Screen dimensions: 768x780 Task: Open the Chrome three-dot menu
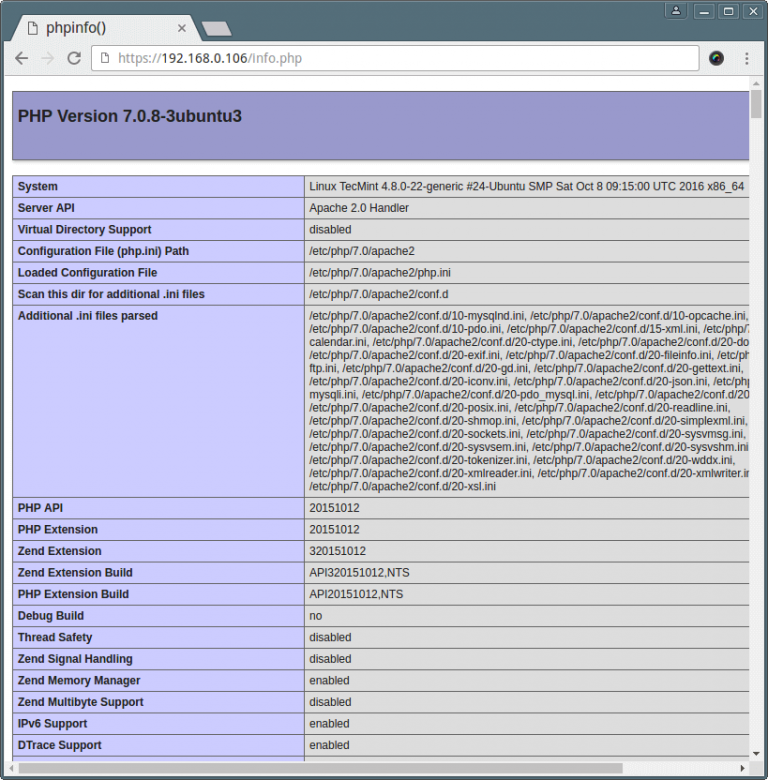(746, 59)
